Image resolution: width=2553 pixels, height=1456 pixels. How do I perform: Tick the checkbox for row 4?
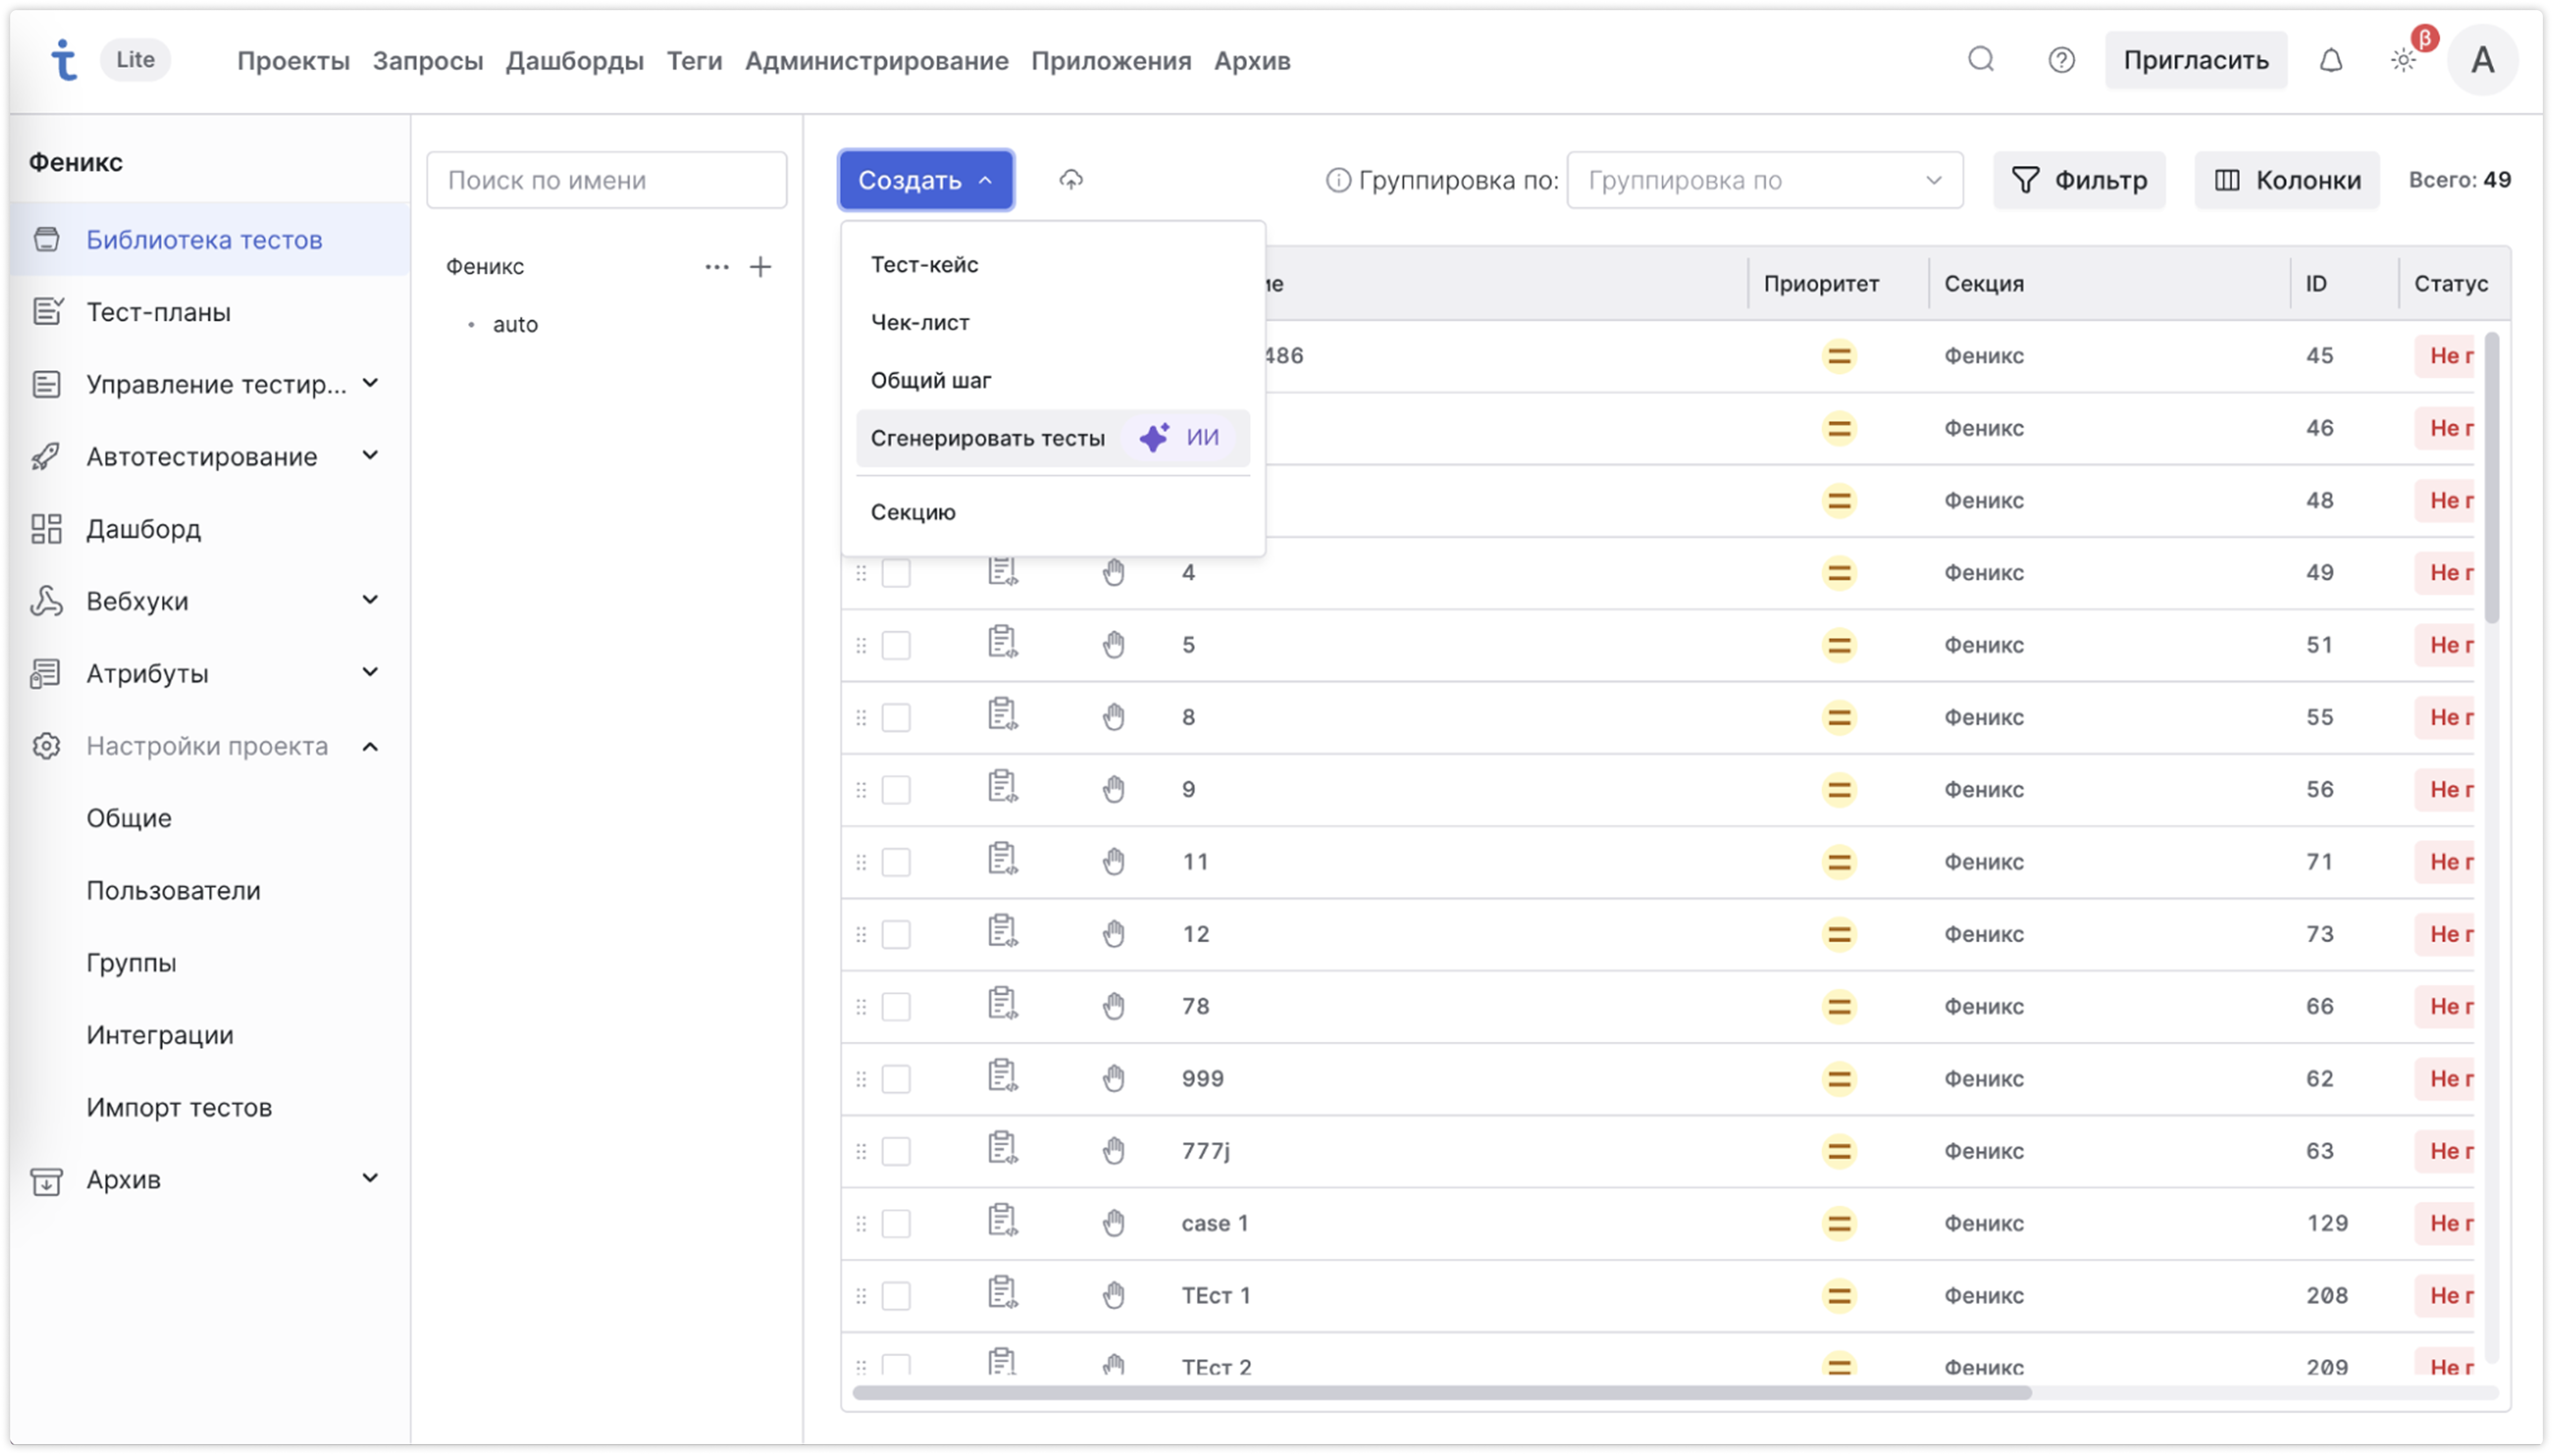[895, 573]
